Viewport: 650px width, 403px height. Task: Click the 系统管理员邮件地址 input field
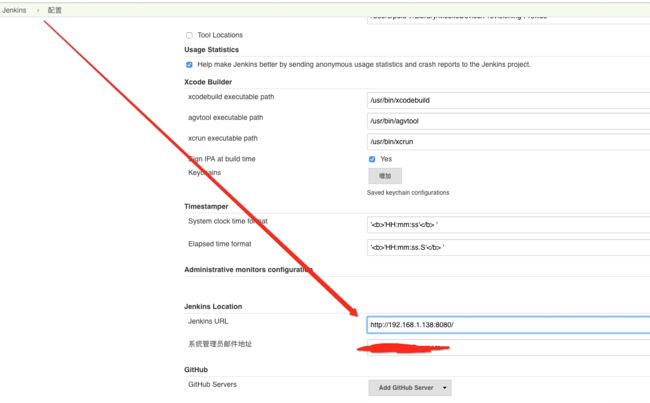pos(508,347)
